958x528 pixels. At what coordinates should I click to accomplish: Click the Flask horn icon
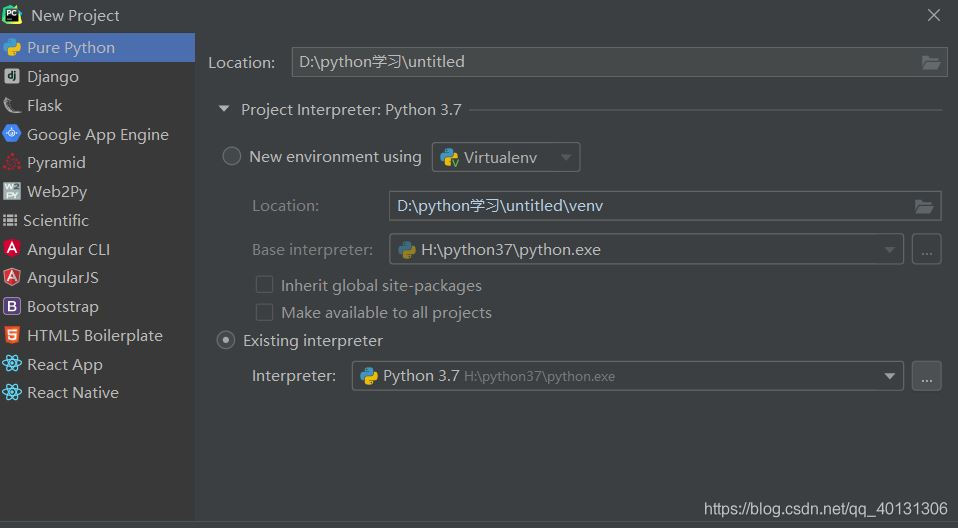pos(12,105)
